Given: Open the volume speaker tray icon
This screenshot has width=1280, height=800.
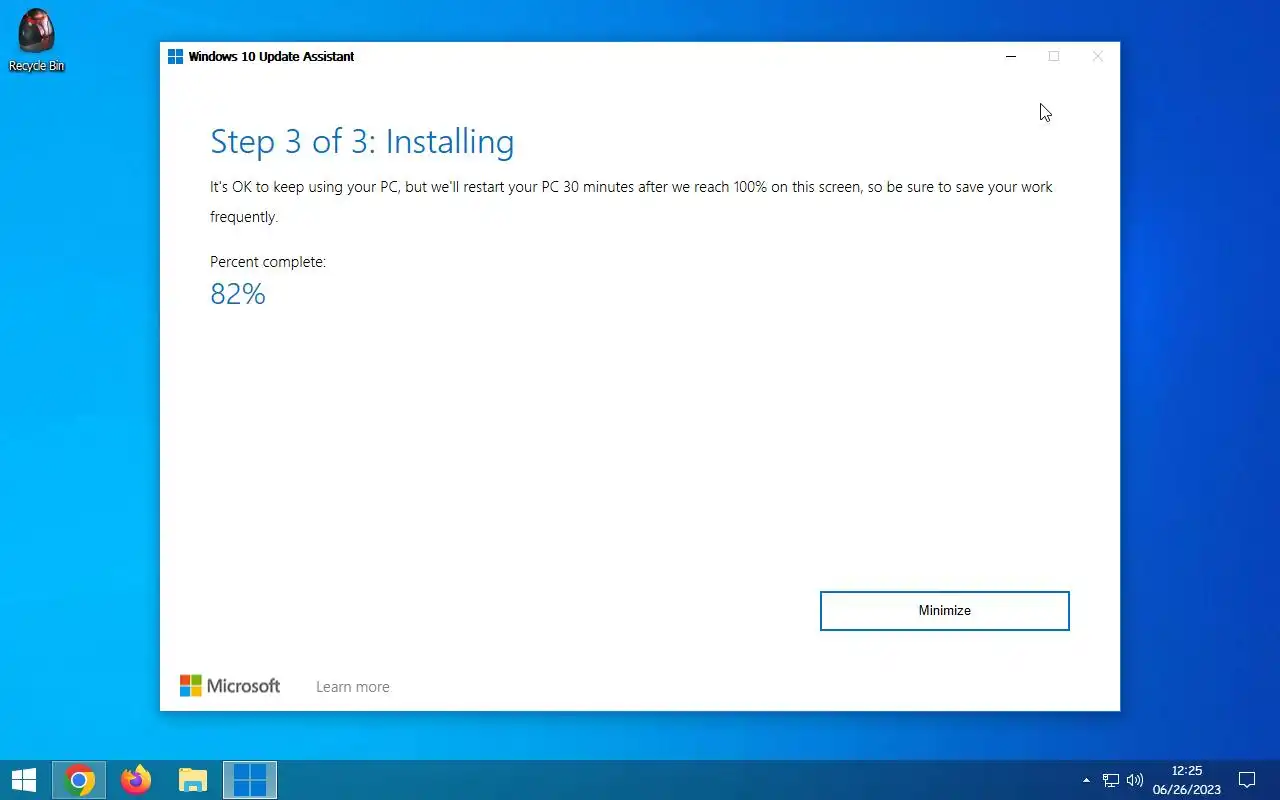Looking at the screenshot, I should [x=1135, y=780].
